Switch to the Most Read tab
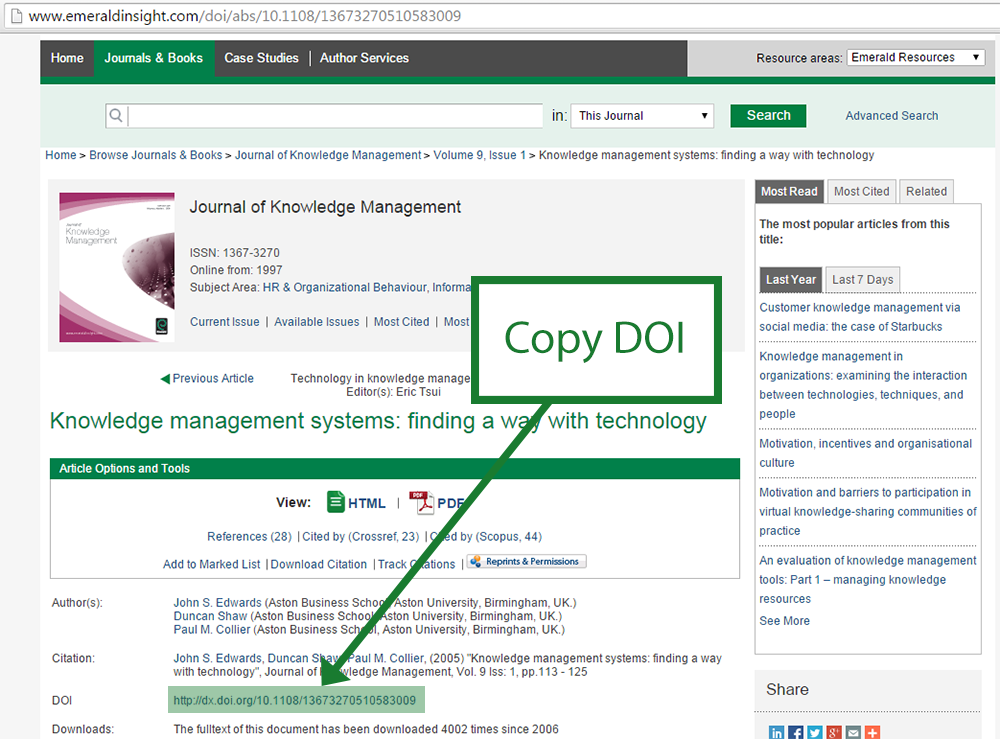This screenshot has width=1000, height=739. click(x=789, y=191)
